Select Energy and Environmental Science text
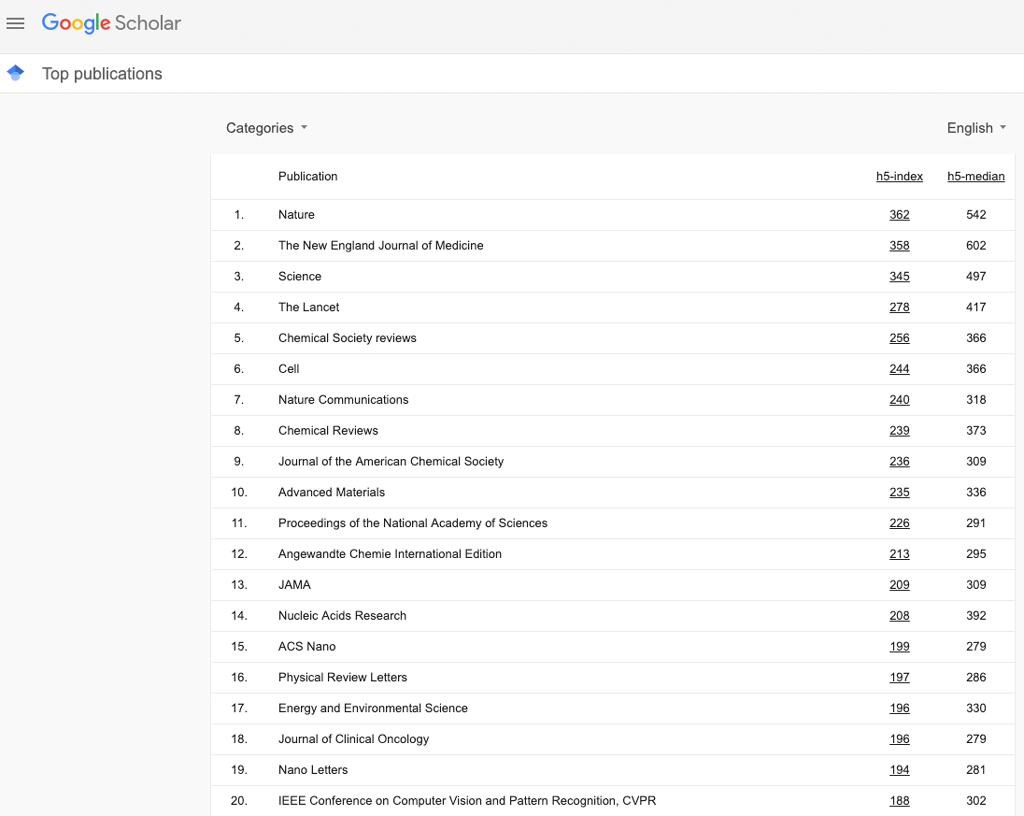 (373, 708)
